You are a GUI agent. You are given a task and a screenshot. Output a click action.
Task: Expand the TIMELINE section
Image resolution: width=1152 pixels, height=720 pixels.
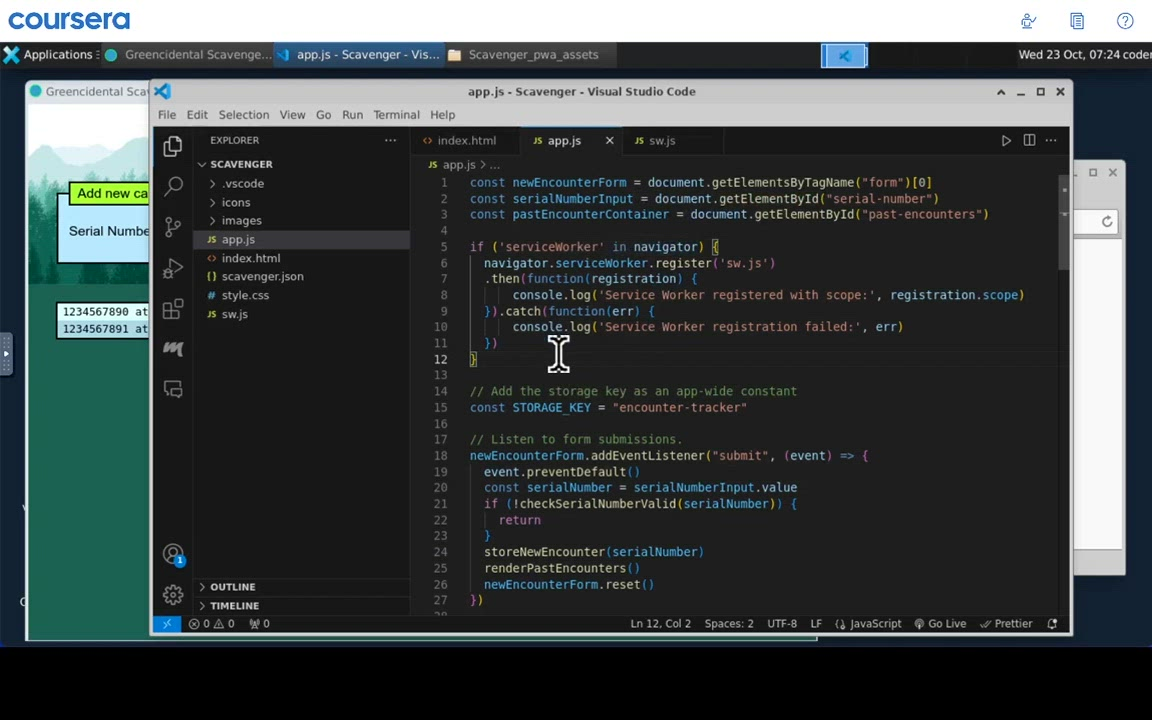pos(234,606)
